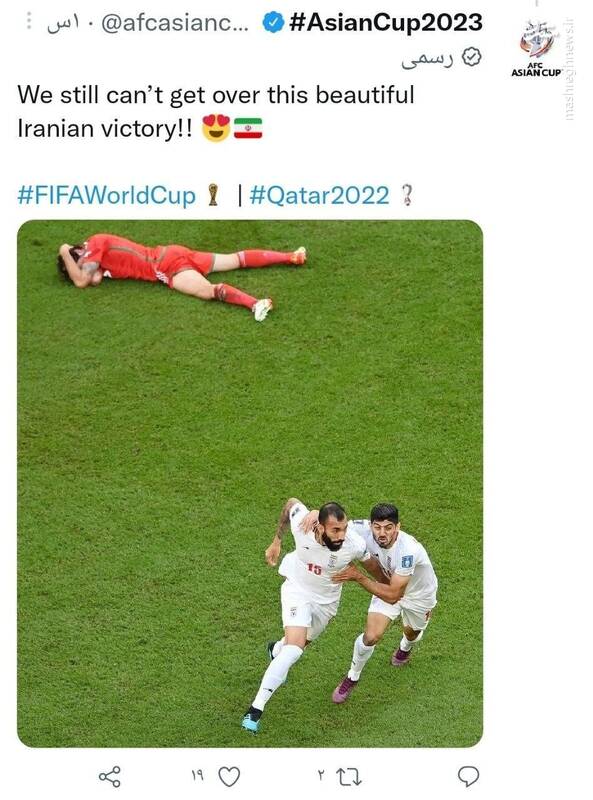
Task: Click the رسمی official label text
Action: [x=427, y=60]
